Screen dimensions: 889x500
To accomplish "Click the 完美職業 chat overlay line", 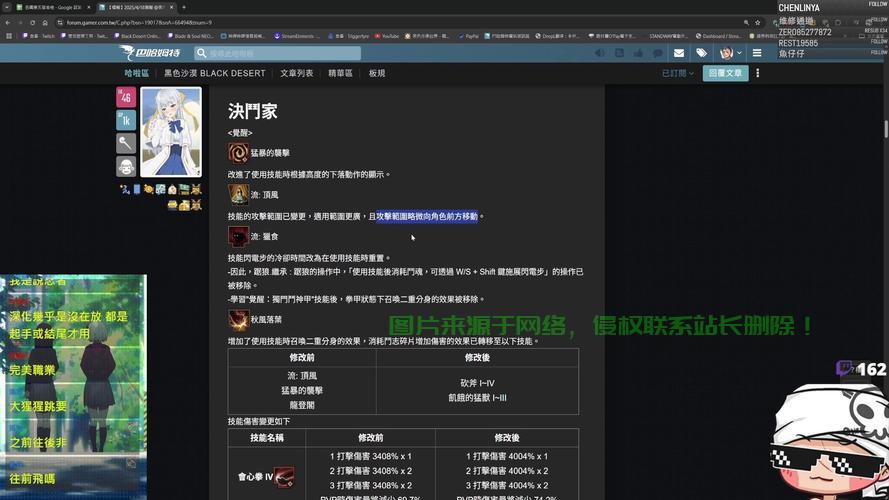I will pyautogui.click(x=32, y=371).
